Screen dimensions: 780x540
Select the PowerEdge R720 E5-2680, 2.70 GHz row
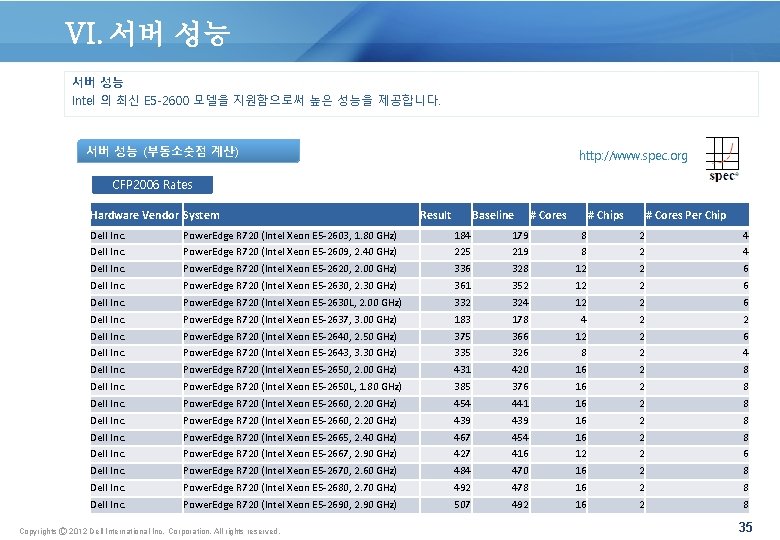(419, 487)
